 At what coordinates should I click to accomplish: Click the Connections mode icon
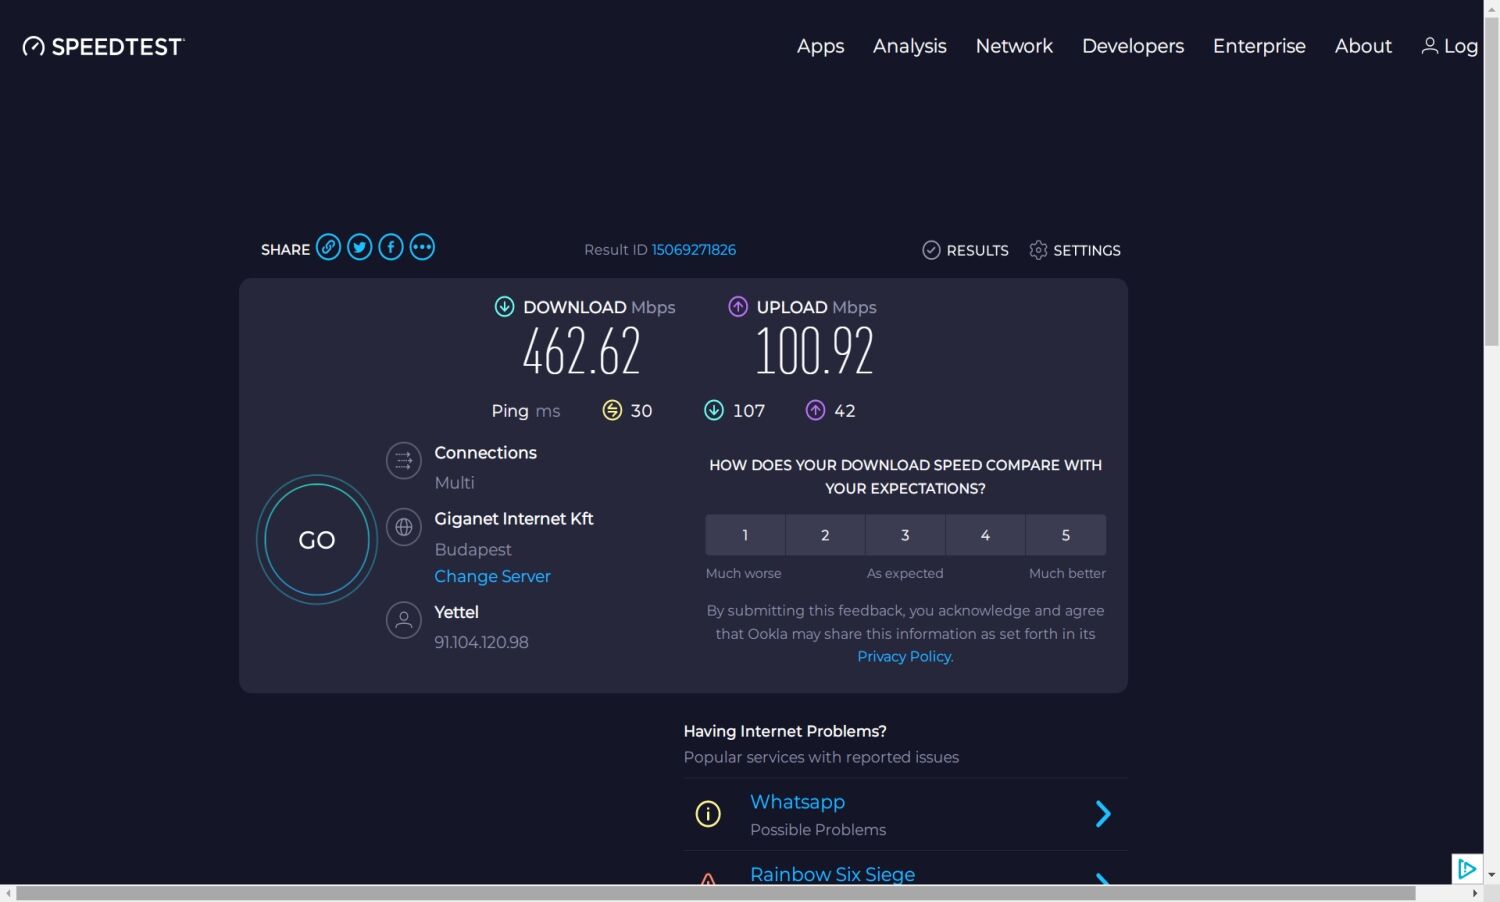[x=404, y=460]
